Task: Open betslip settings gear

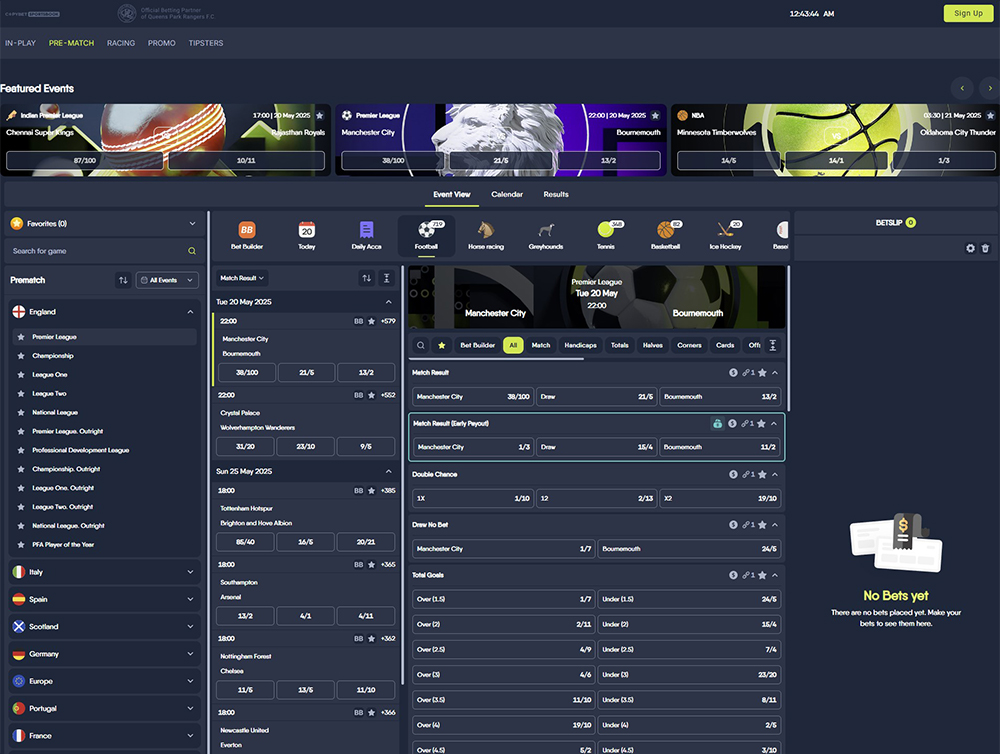Action: (x=970, y=248)
